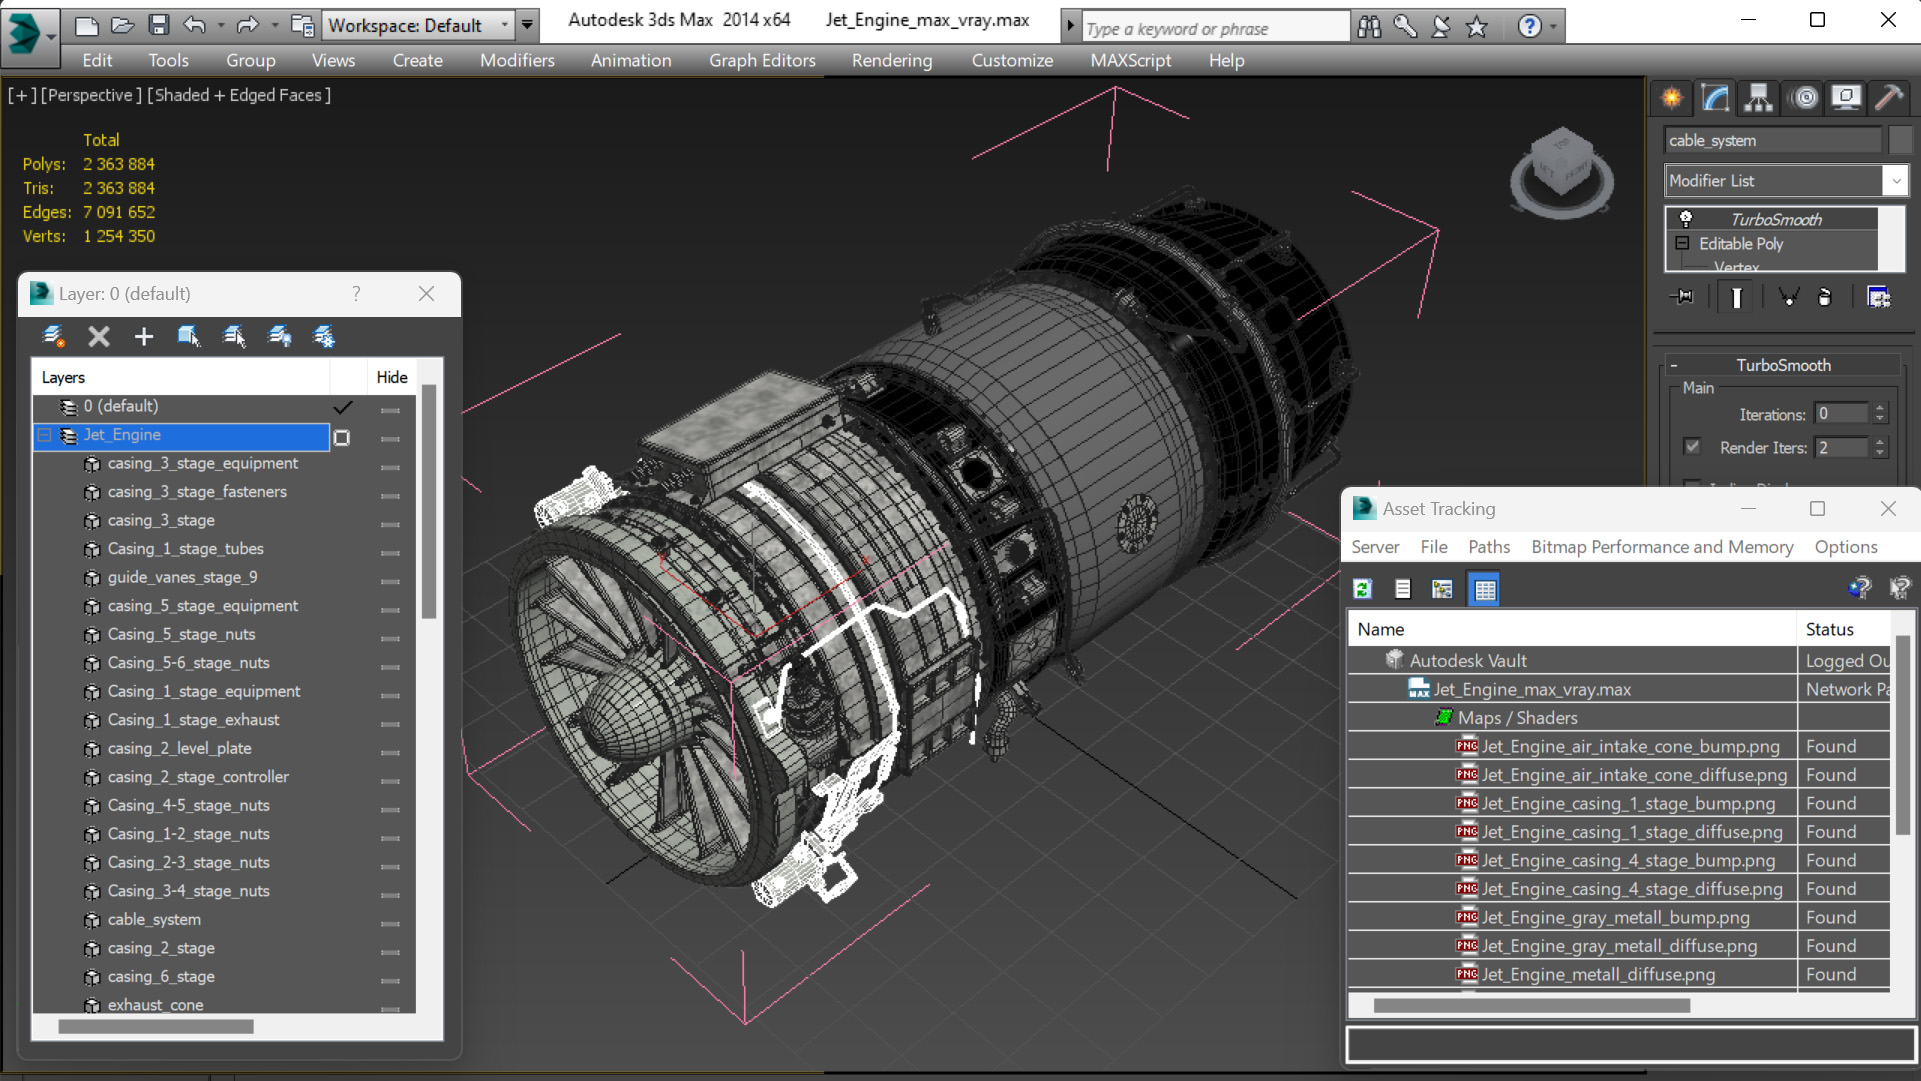Click Select Highlighted Objects and Layers icon
Screen dimensions: 1921x1081
(x=189, y=336)
